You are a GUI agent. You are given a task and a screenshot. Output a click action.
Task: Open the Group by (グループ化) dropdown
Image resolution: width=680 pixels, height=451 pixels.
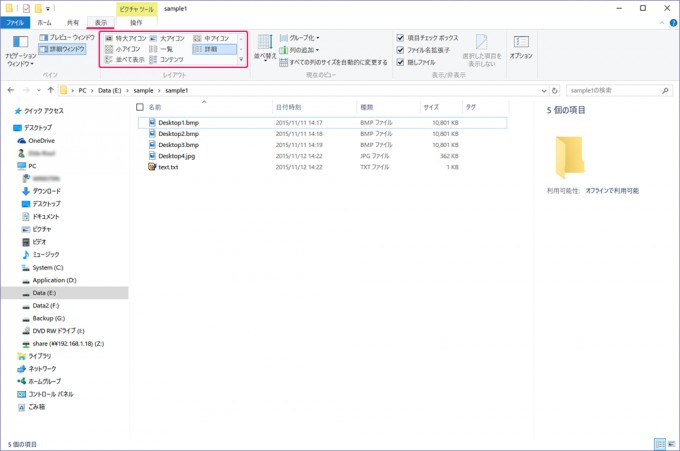tap(299, 38)
